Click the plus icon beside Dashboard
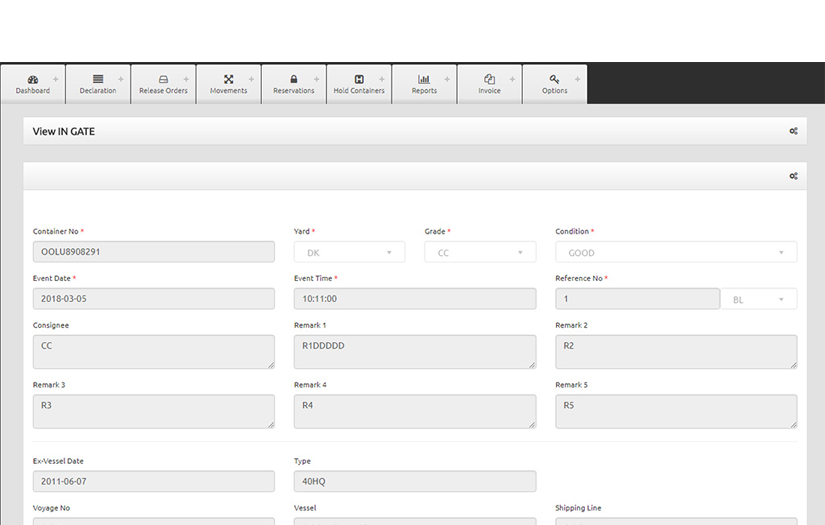The image size is (825, 525). pos(56,79)
